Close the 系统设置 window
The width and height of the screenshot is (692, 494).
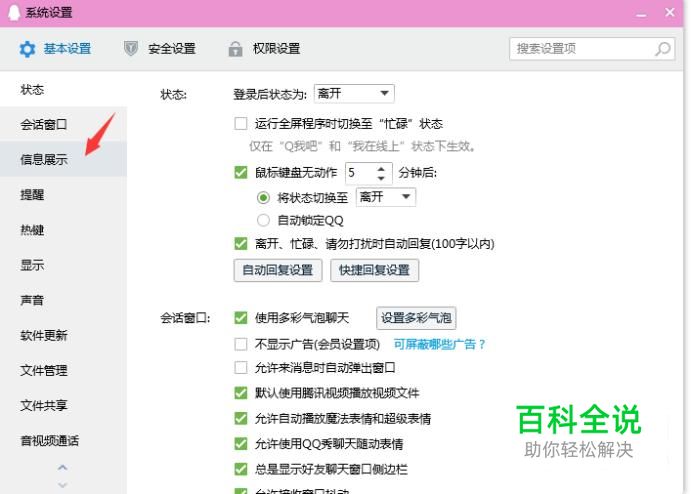(669, 12)
